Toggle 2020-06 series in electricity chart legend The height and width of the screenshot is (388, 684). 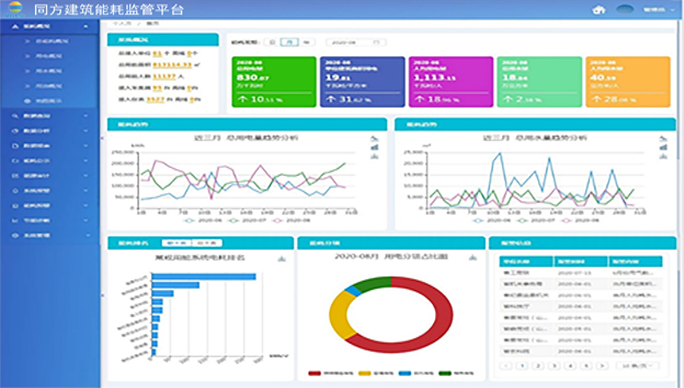point(202,221)
